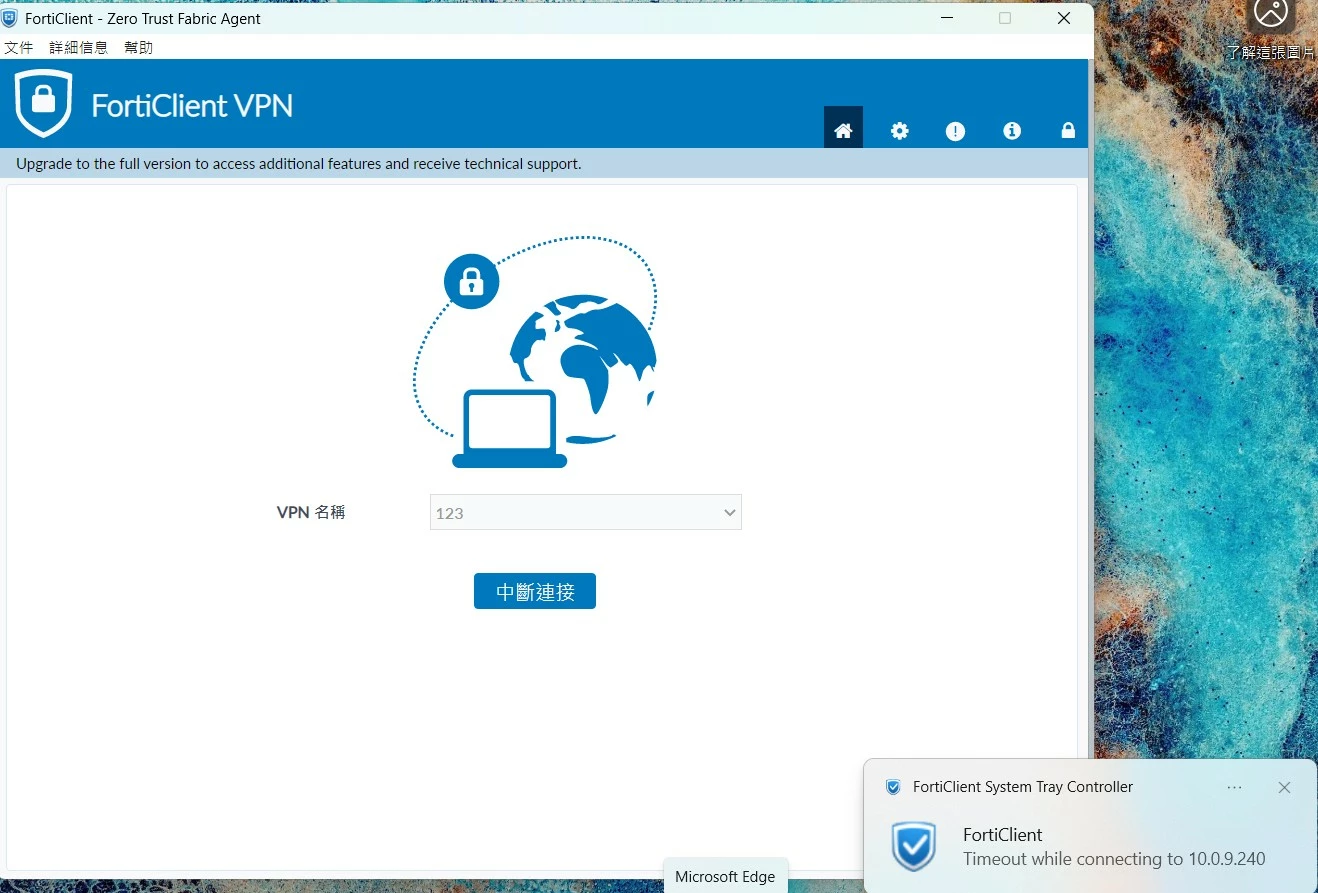Image resolution: width=1318 pixels, height=893 pixels.
Task: Open the settings gear icon in FortiClient
Action: coord(900,131)
